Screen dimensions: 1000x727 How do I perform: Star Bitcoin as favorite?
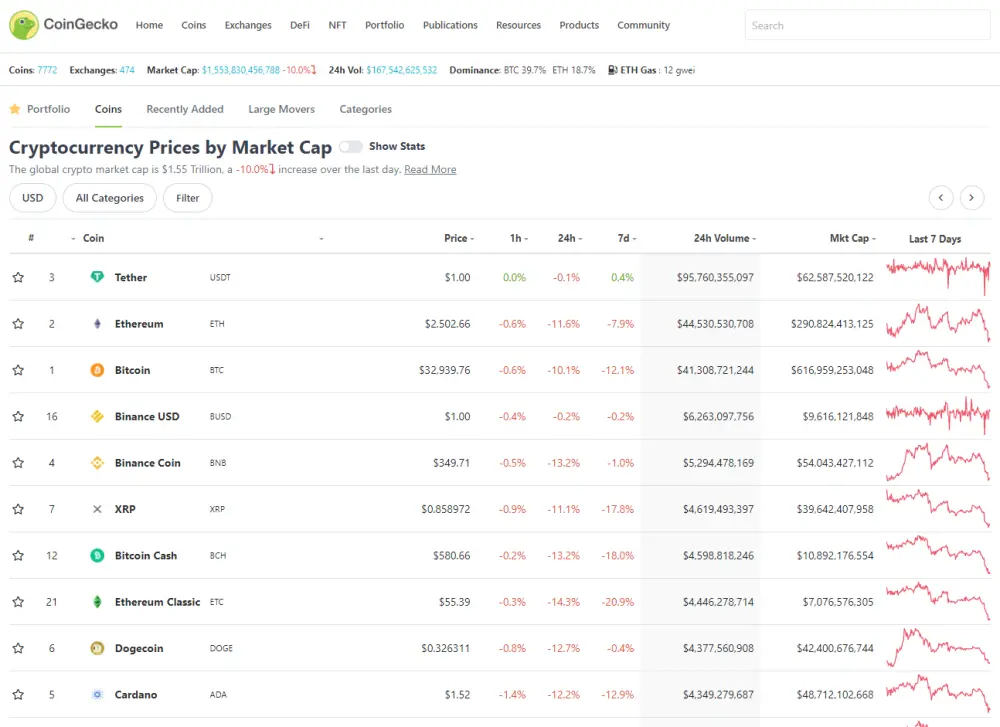point(18,370)
